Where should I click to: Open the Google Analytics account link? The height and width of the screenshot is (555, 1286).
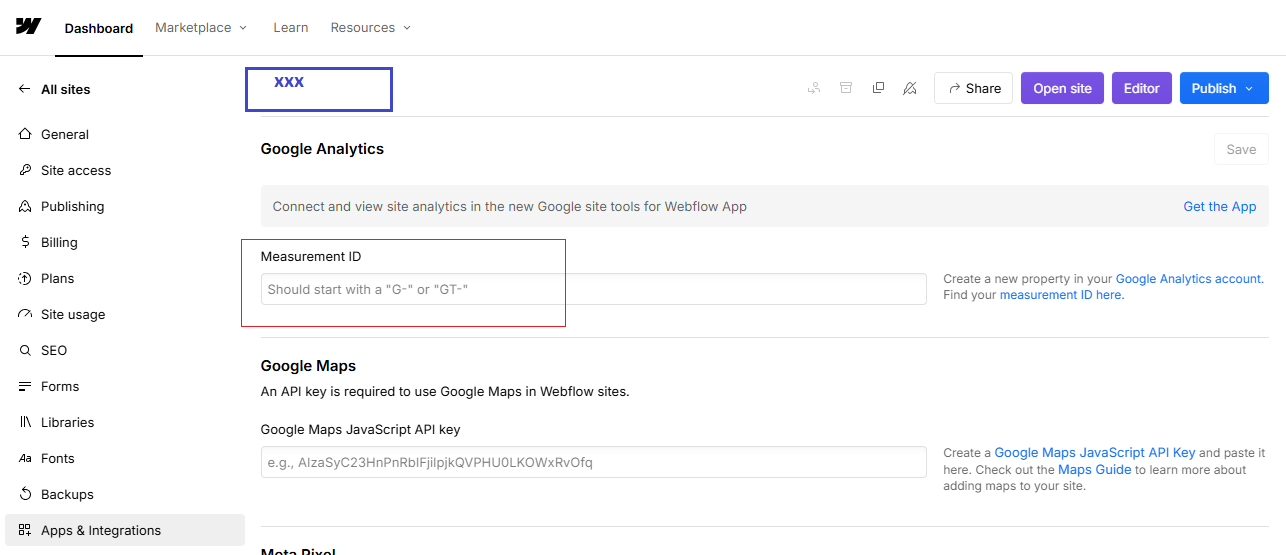[1189, 279]
